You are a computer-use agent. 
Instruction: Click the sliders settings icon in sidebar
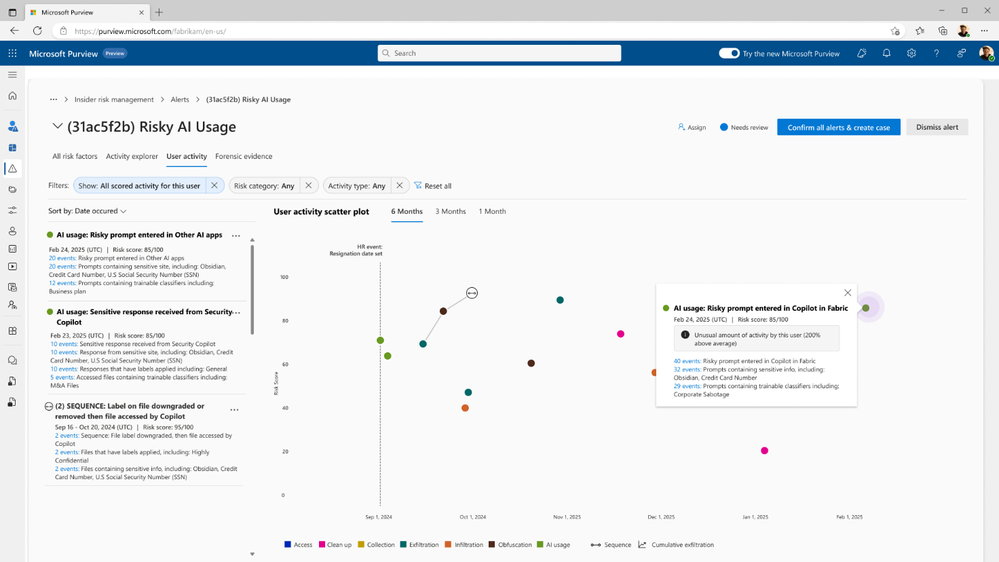(12, 210)
